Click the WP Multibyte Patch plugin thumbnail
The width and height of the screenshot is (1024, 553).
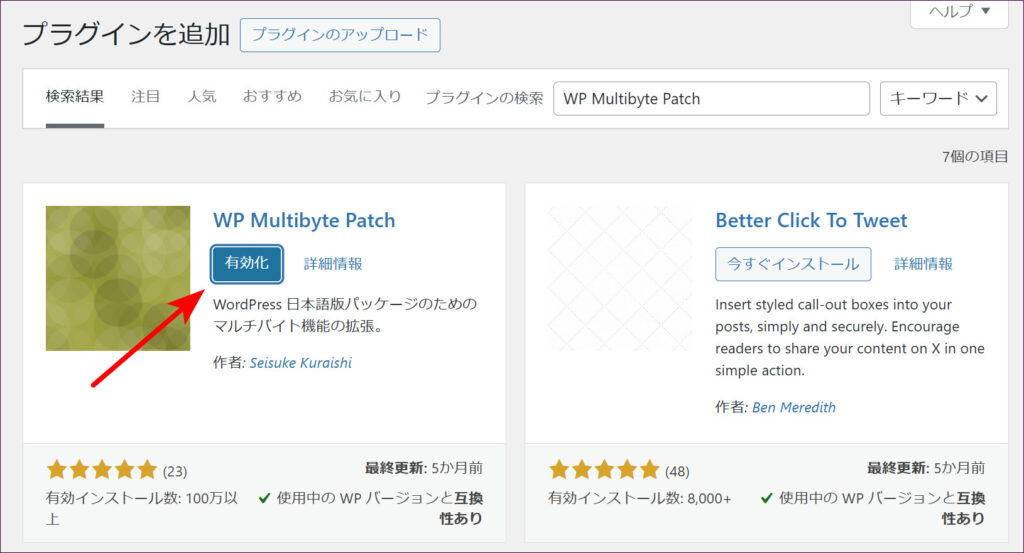(118, 278)
